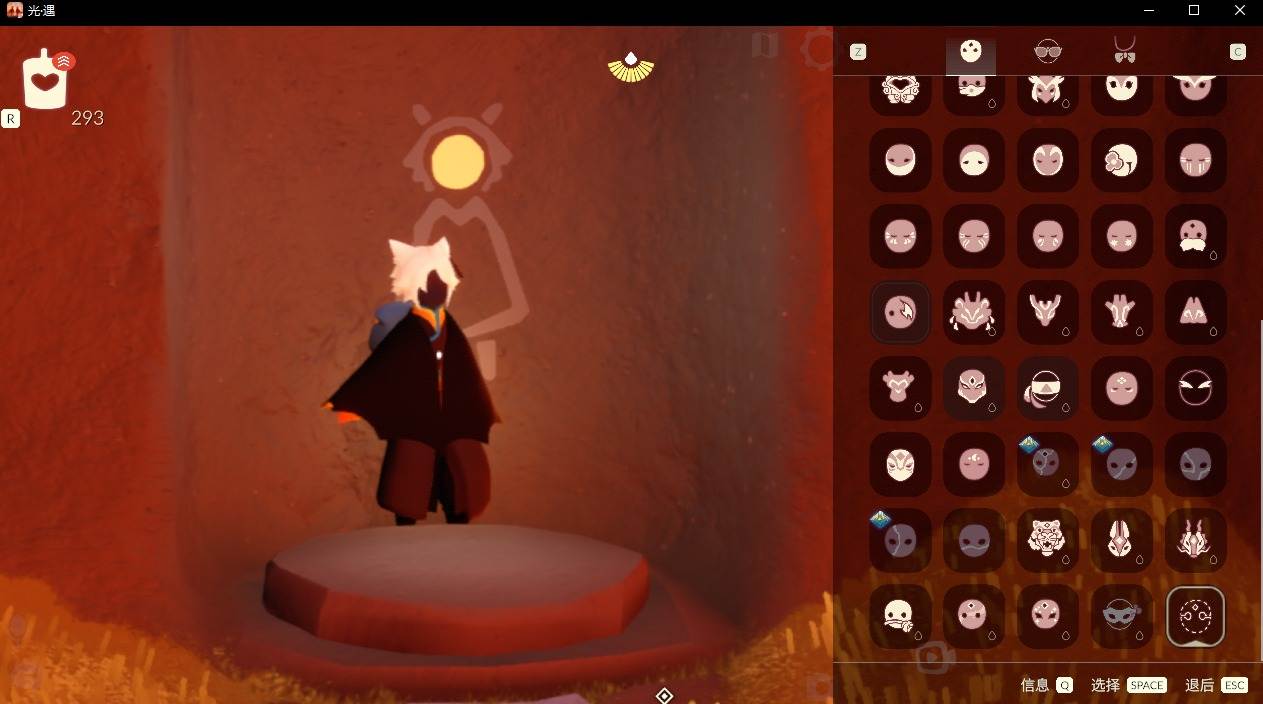Click the glowing sun spirit mural

point(458,160)
